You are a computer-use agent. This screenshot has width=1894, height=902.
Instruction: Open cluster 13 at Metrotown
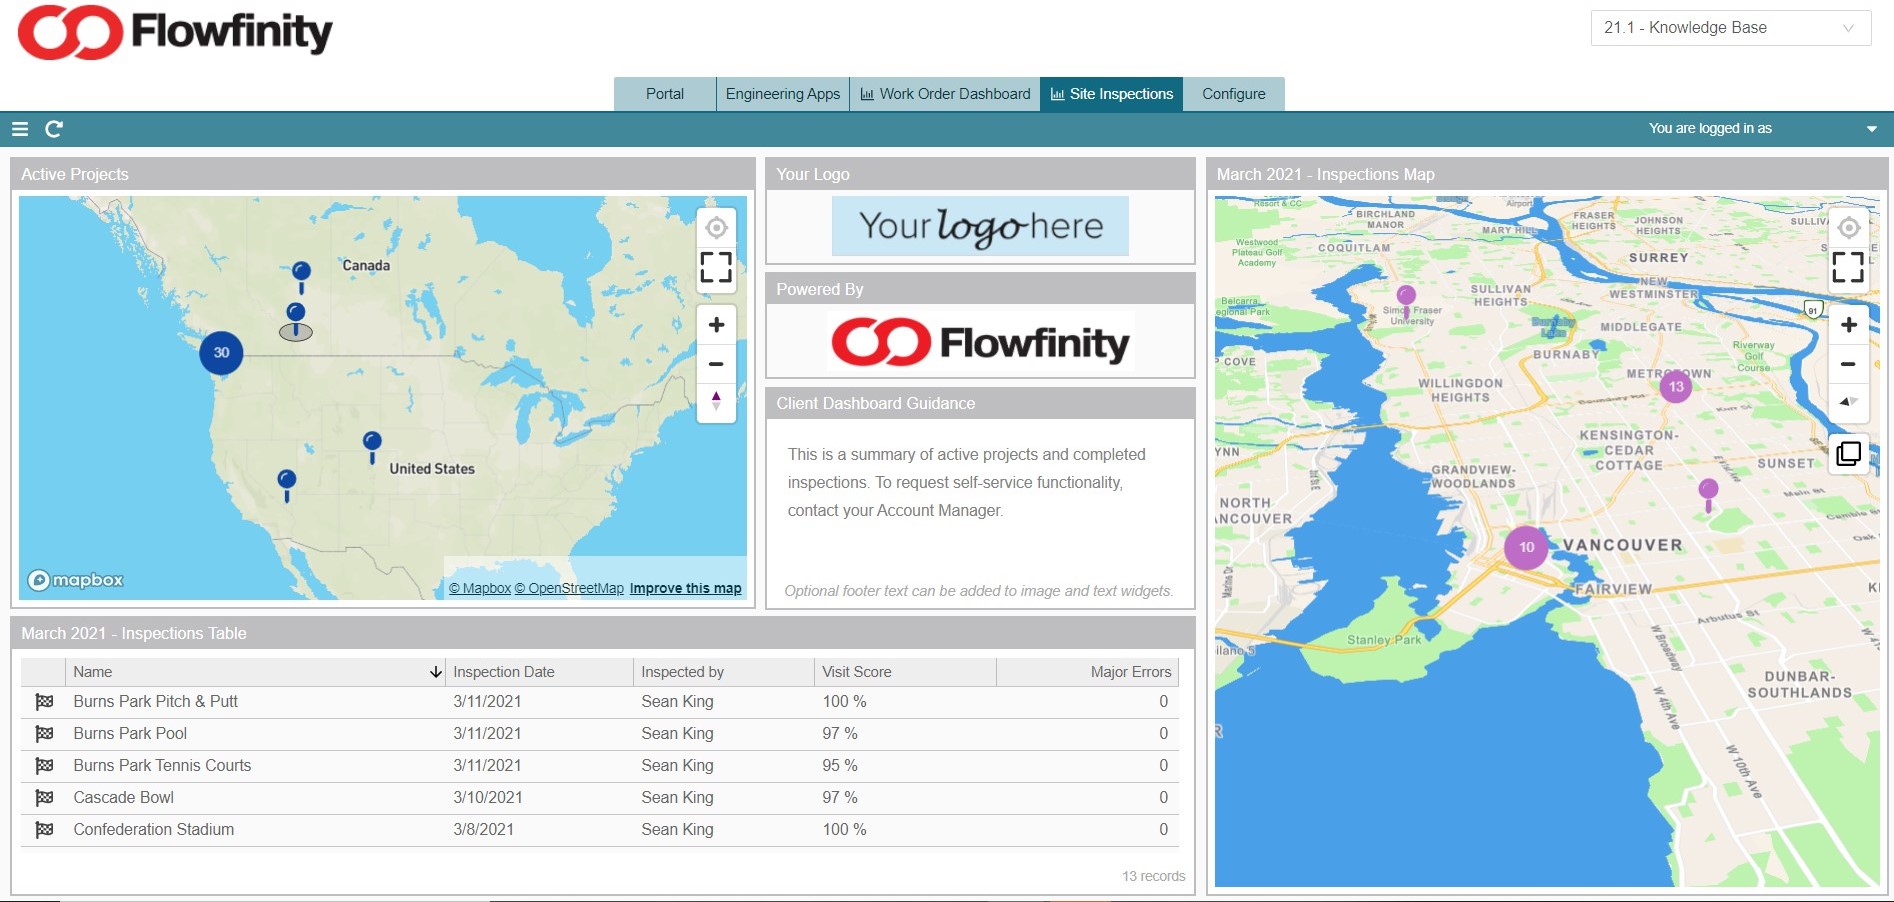click(1676, 386)
